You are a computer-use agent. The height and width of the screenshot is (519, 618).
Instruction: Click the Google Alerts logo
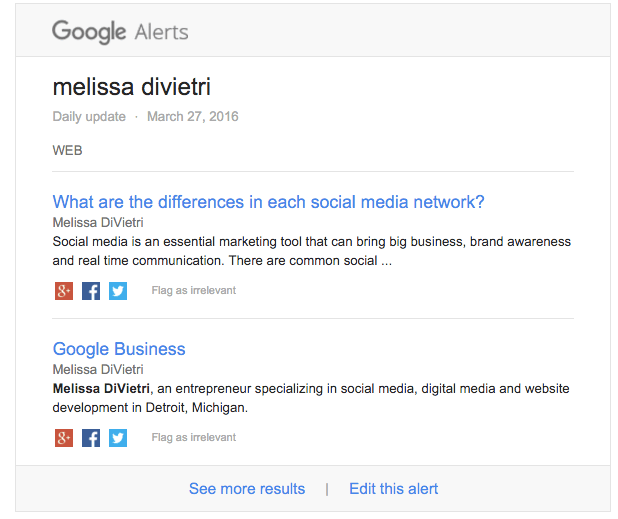tap(120, 31)
